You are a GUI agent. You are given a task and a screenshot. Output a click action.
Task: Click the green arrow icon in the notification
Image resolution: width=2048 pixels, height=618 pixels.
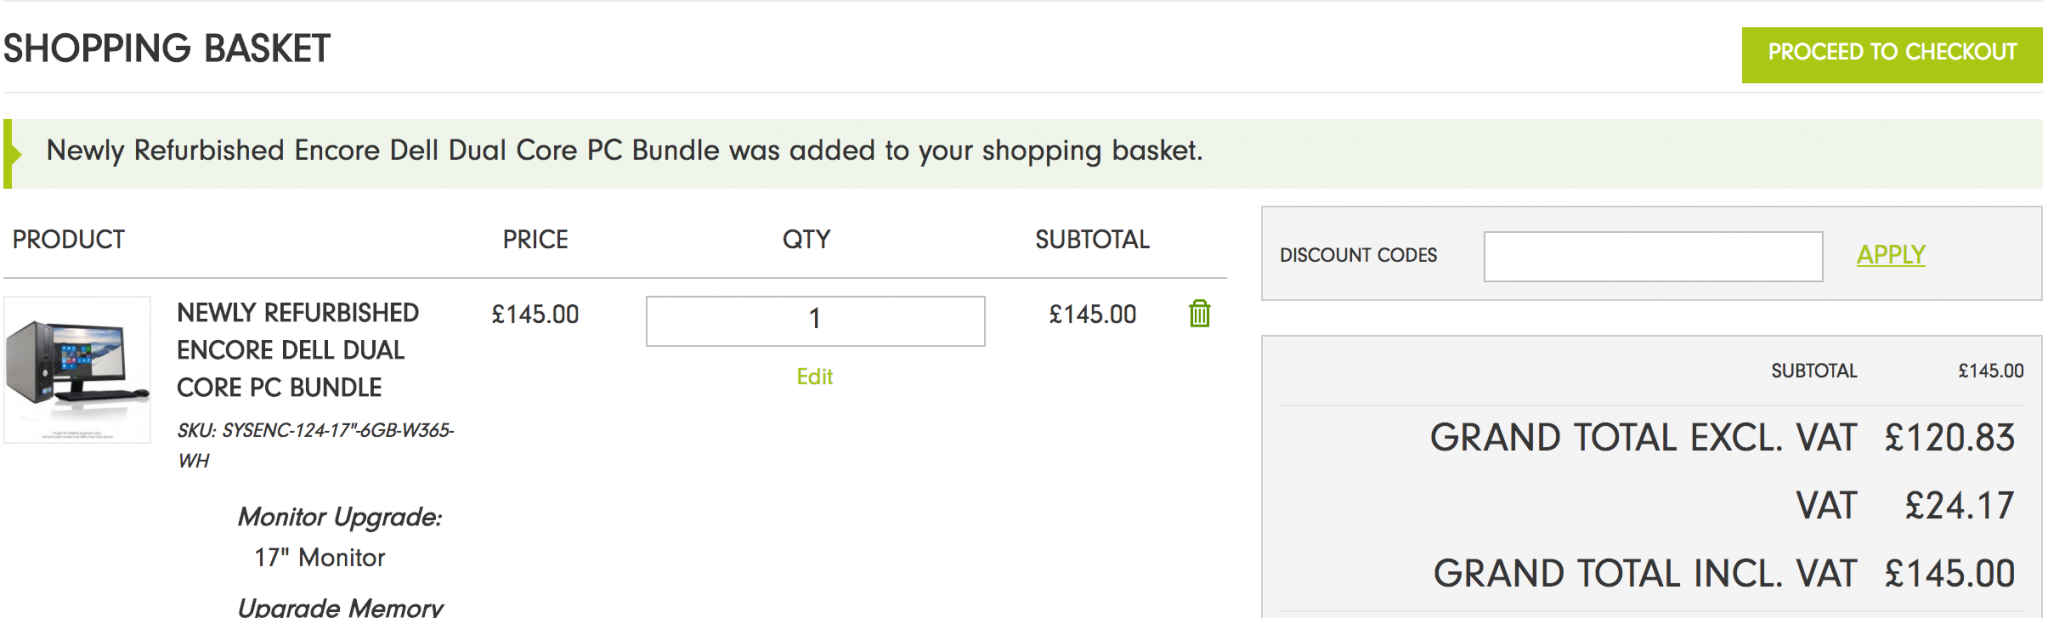click(15, 154)
